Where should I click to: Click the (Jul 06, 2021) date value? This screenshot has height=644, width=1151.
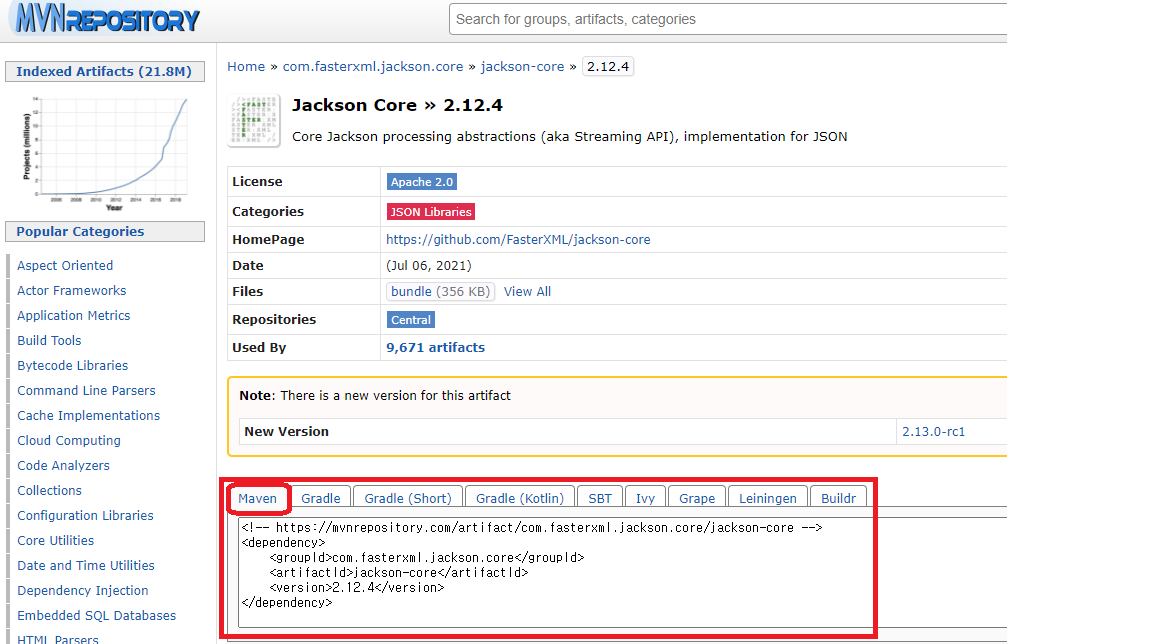coord(429,266)
